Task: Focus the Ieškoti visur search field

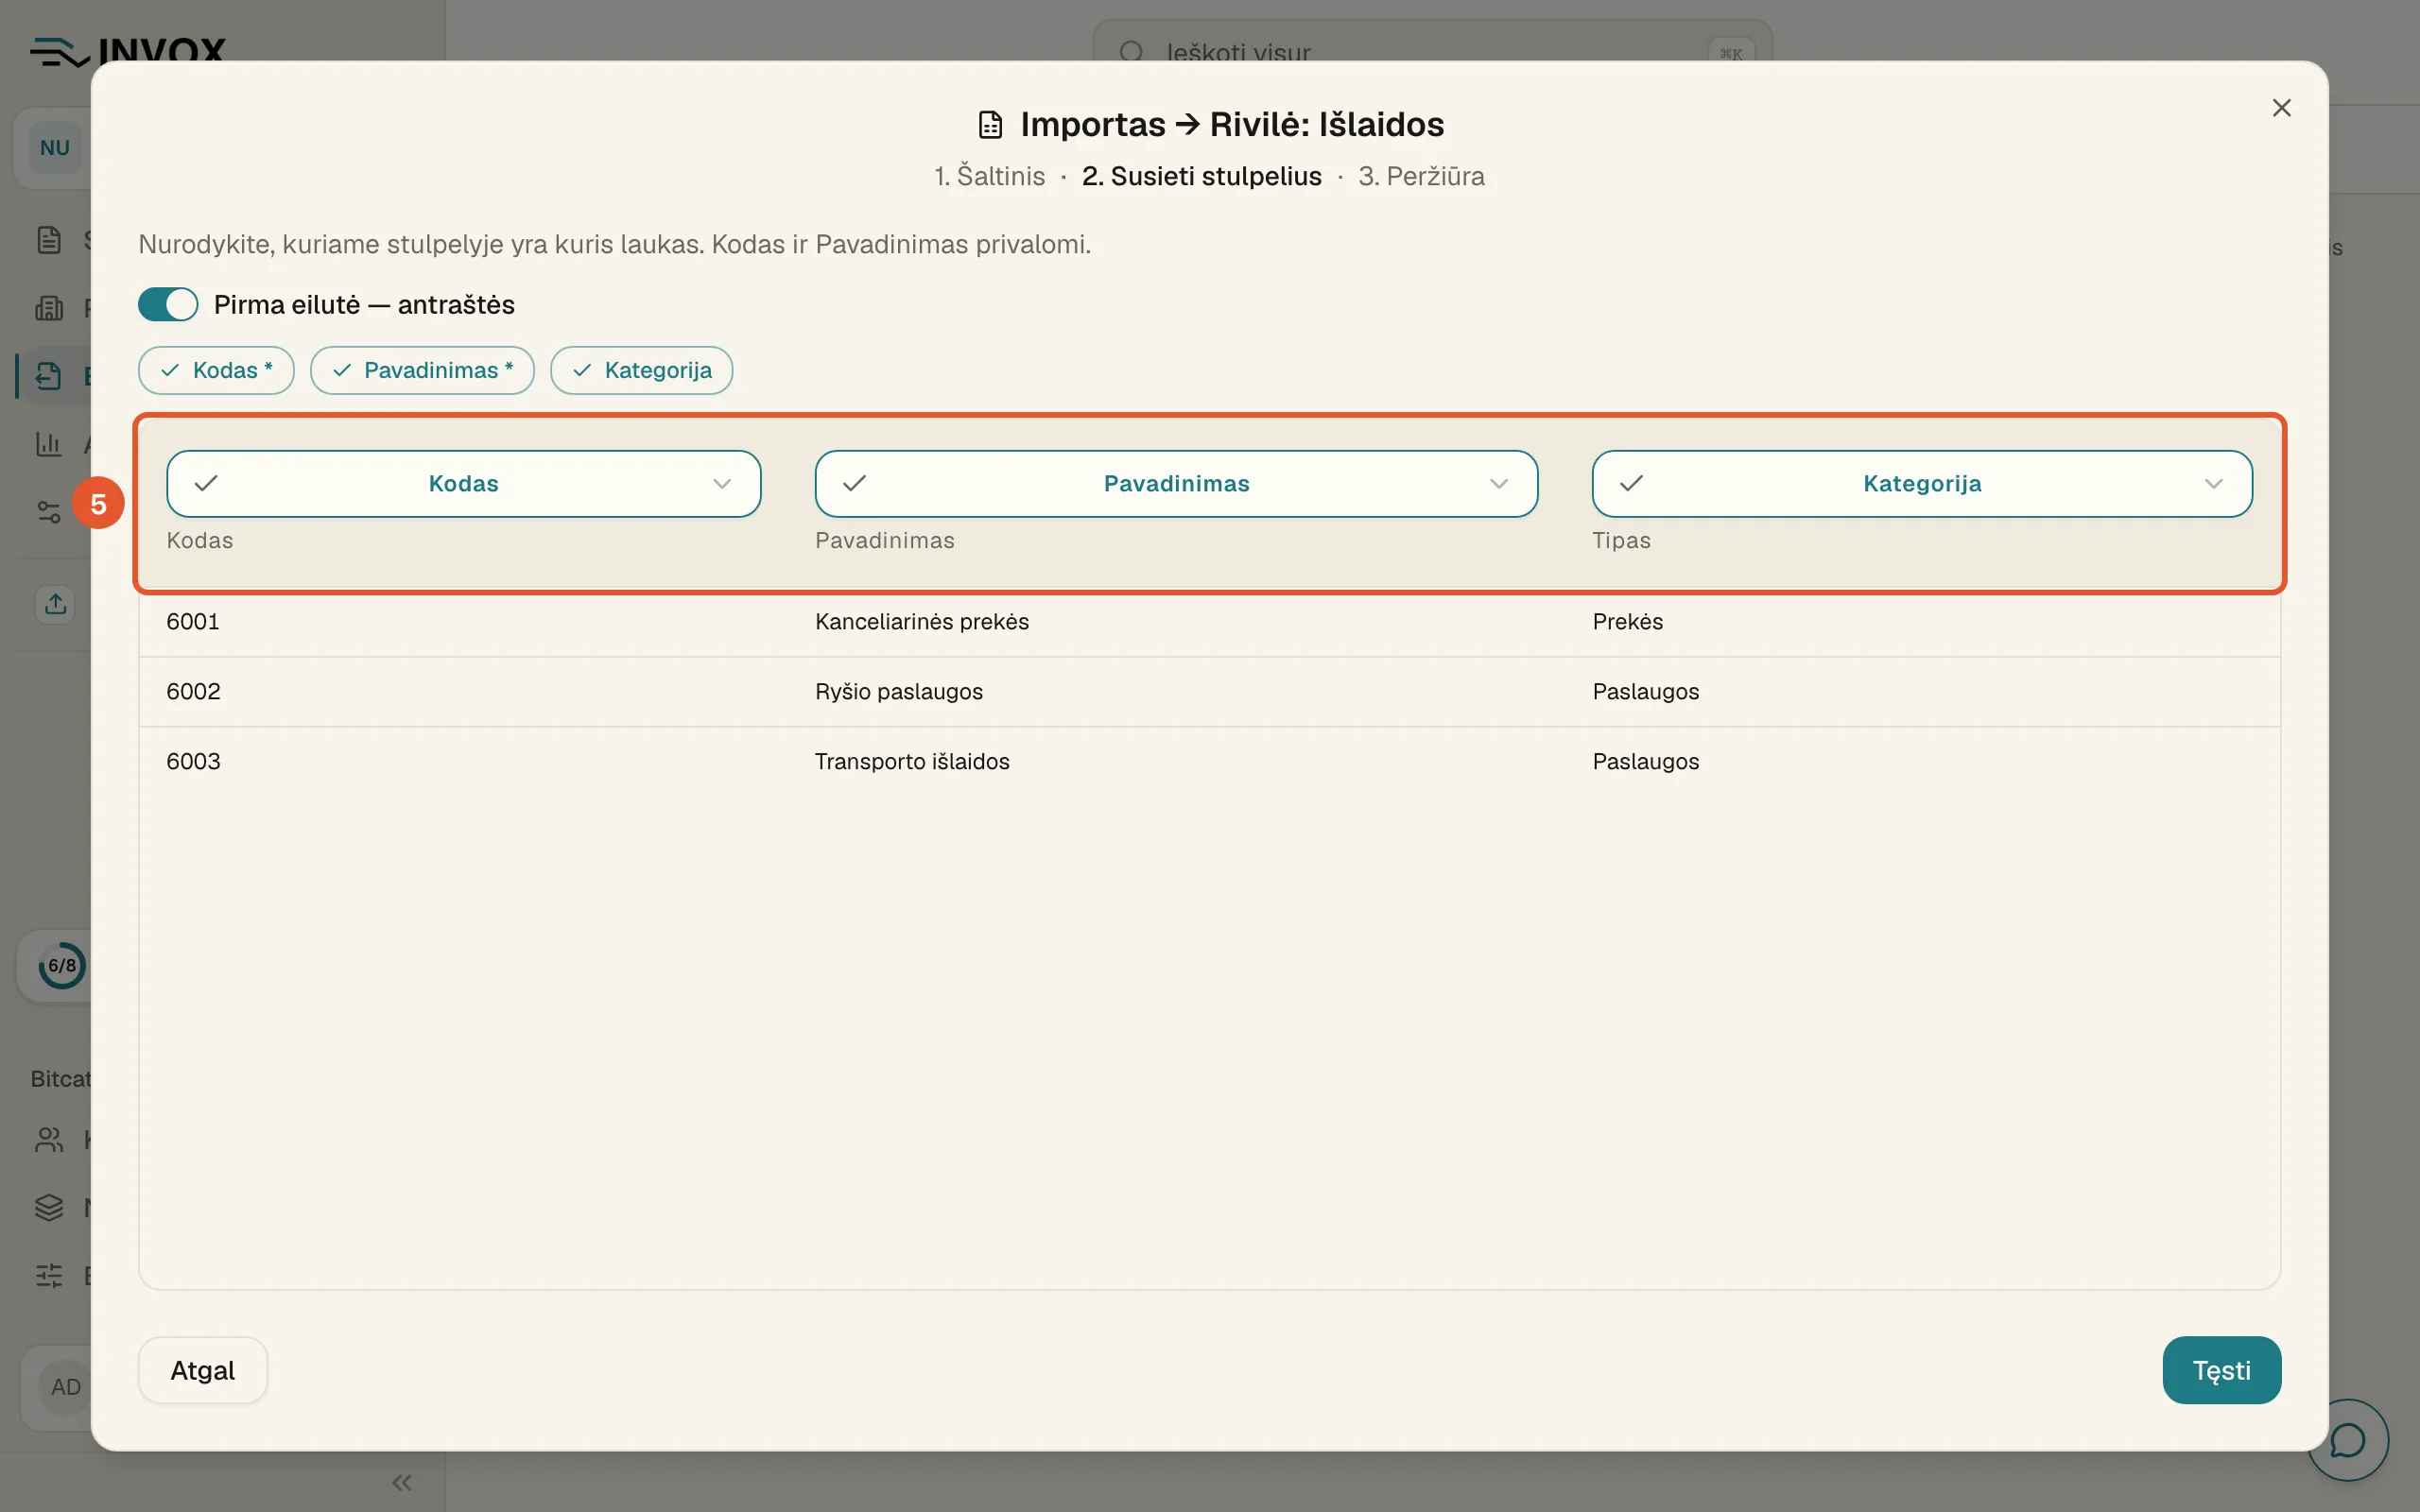Action: click(1432, 52)
